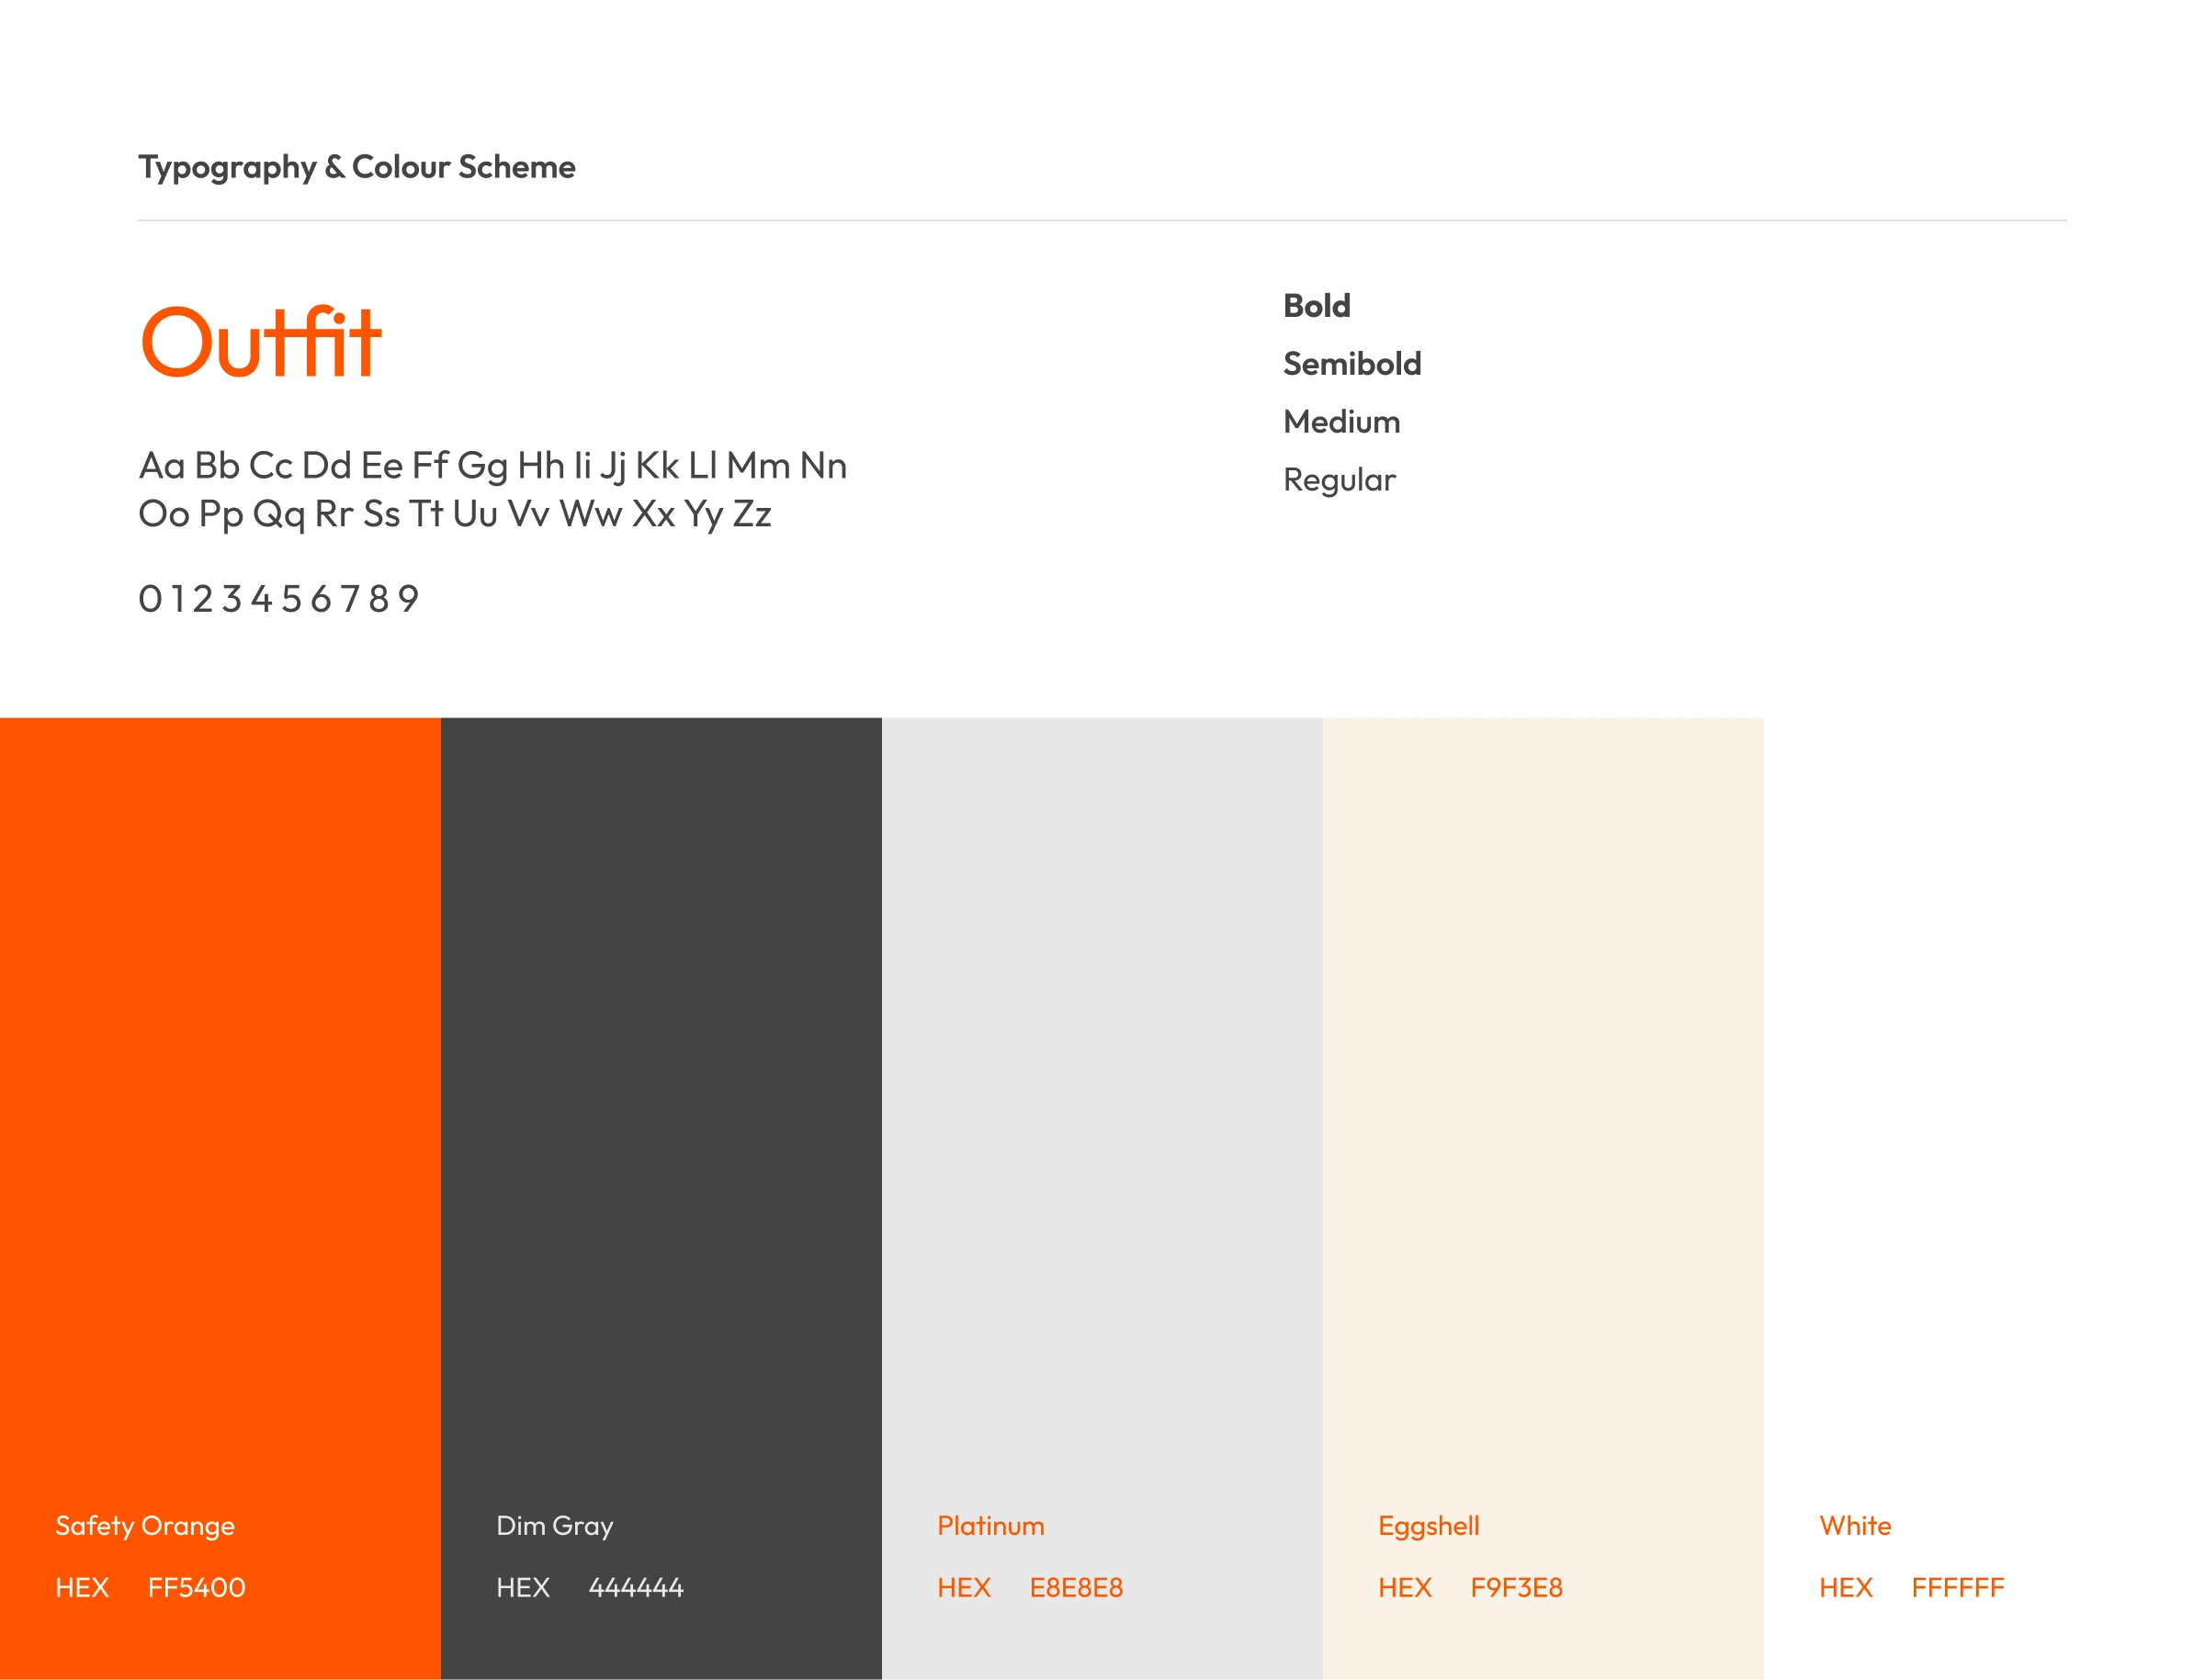Click the FF5400 hex code text
2205x1680 pixels.
pyautogui.click(x=196, y=1588)
